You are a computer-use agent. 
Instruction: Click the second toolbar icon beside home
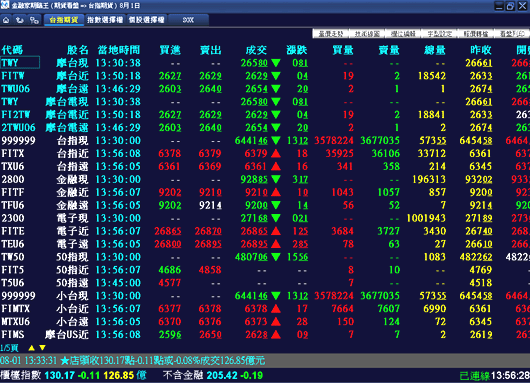[x=20, y=20]
